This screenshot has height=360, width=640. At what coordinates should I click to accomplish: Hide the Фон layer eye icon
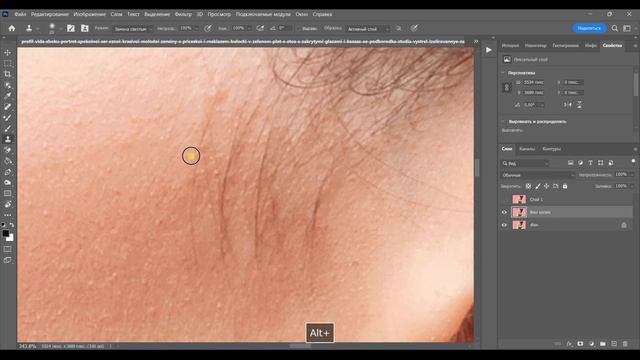[x=504, y=225]
